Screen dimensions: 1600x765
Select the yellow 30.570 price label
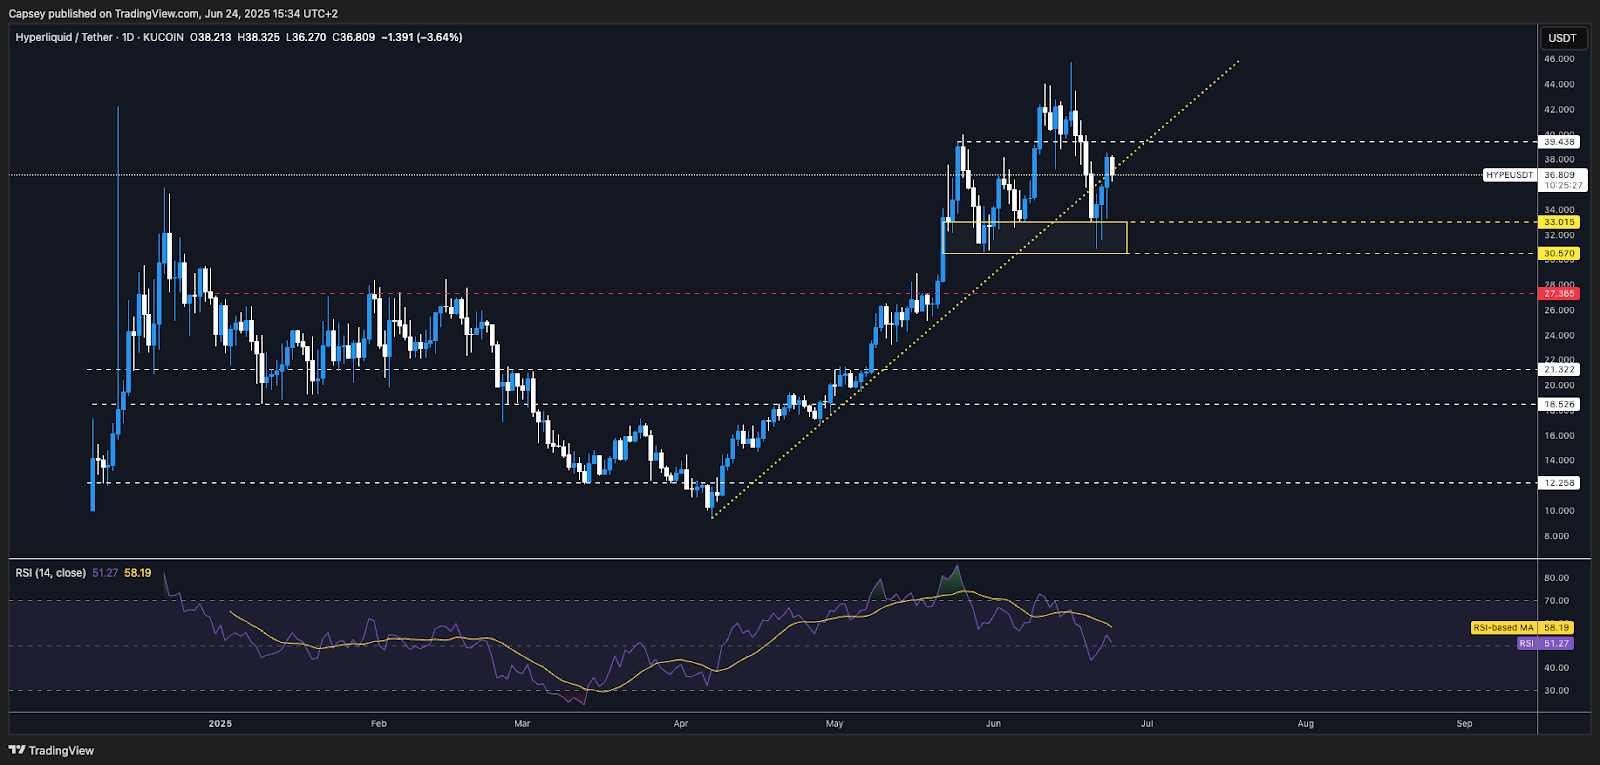coord(1559,254)
